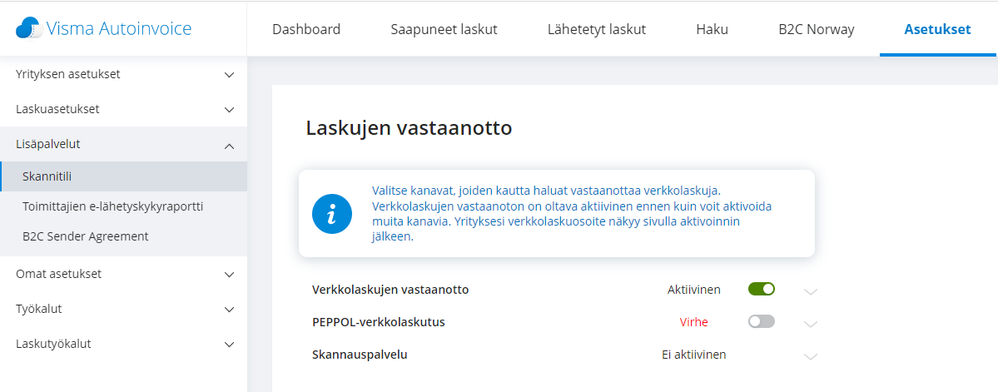Screen dimensions: 998x392
Task: Open the Haku tab
Action: coord(712,29)
